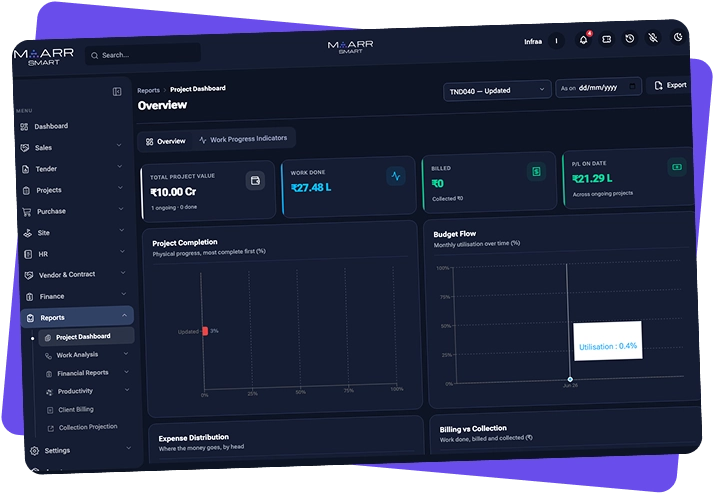This screenshot has width=715, height=494.
Task: Click the Financial Reports icon
Action: point(49,374)
